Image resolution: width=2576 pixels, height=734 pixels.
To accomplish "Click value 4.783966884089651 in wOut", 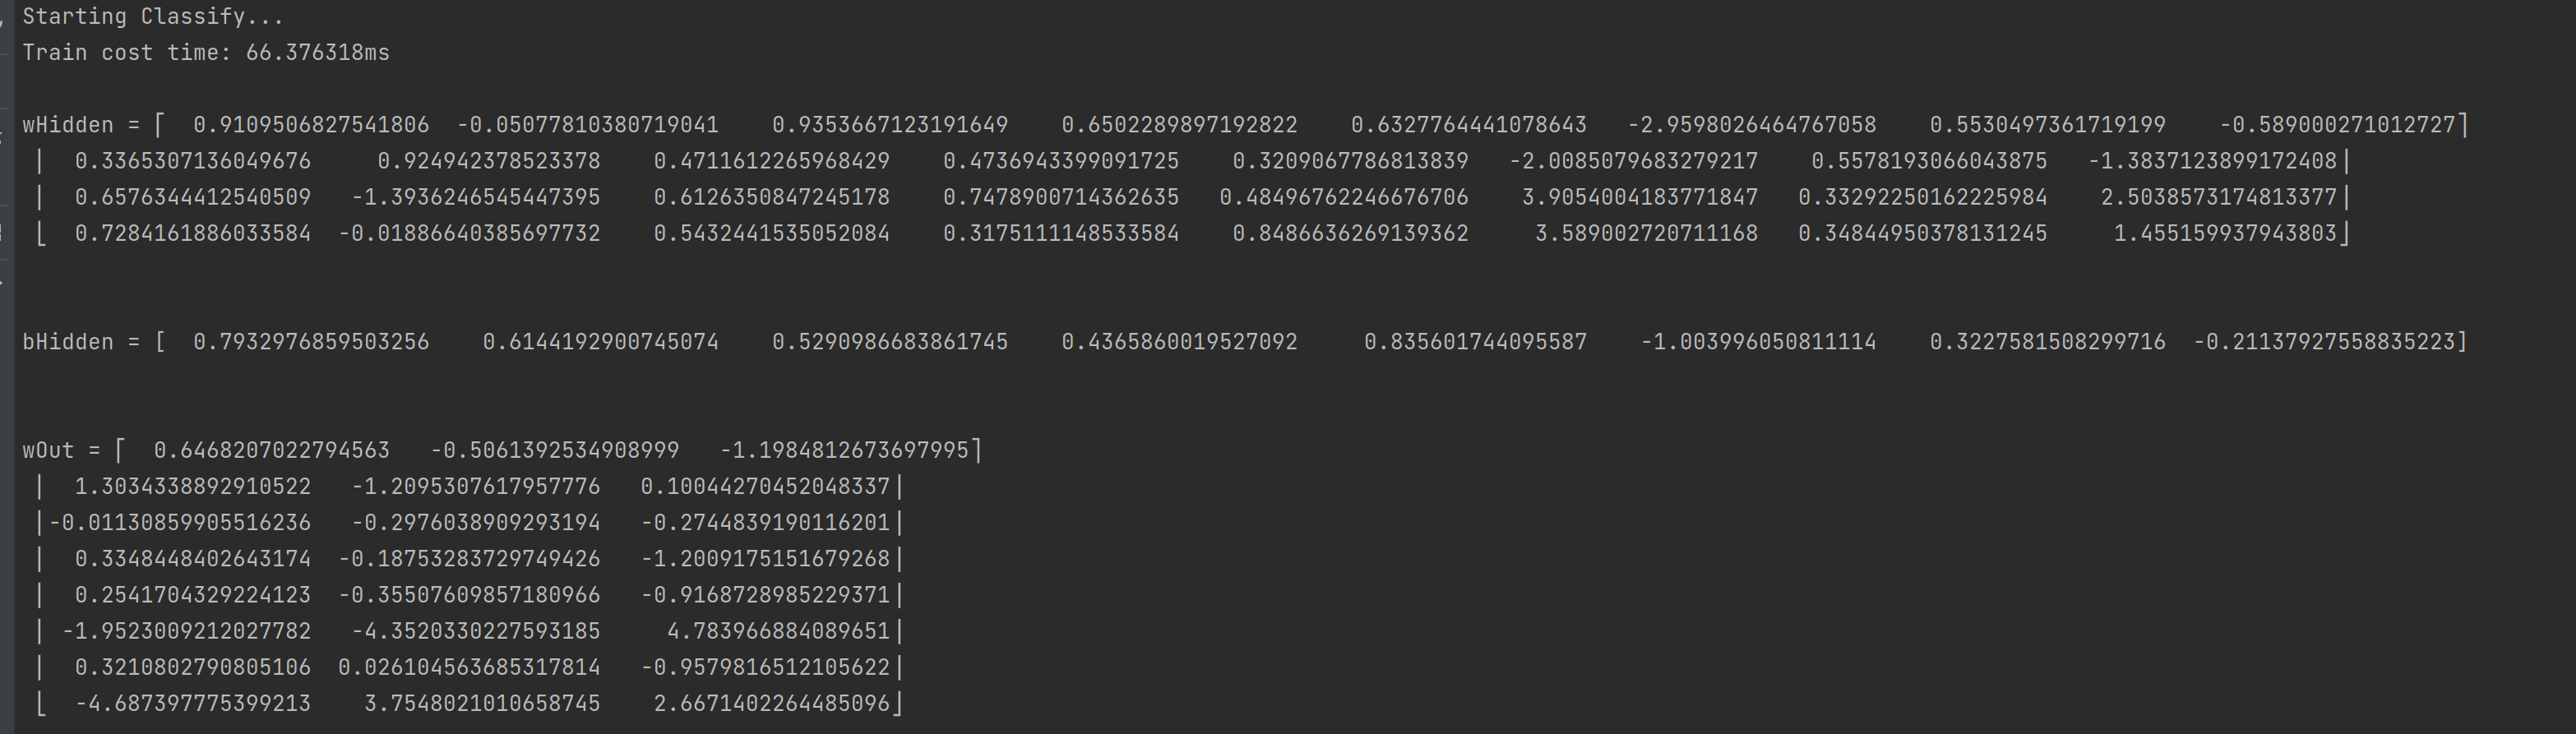I will click(x=778, y=632).
